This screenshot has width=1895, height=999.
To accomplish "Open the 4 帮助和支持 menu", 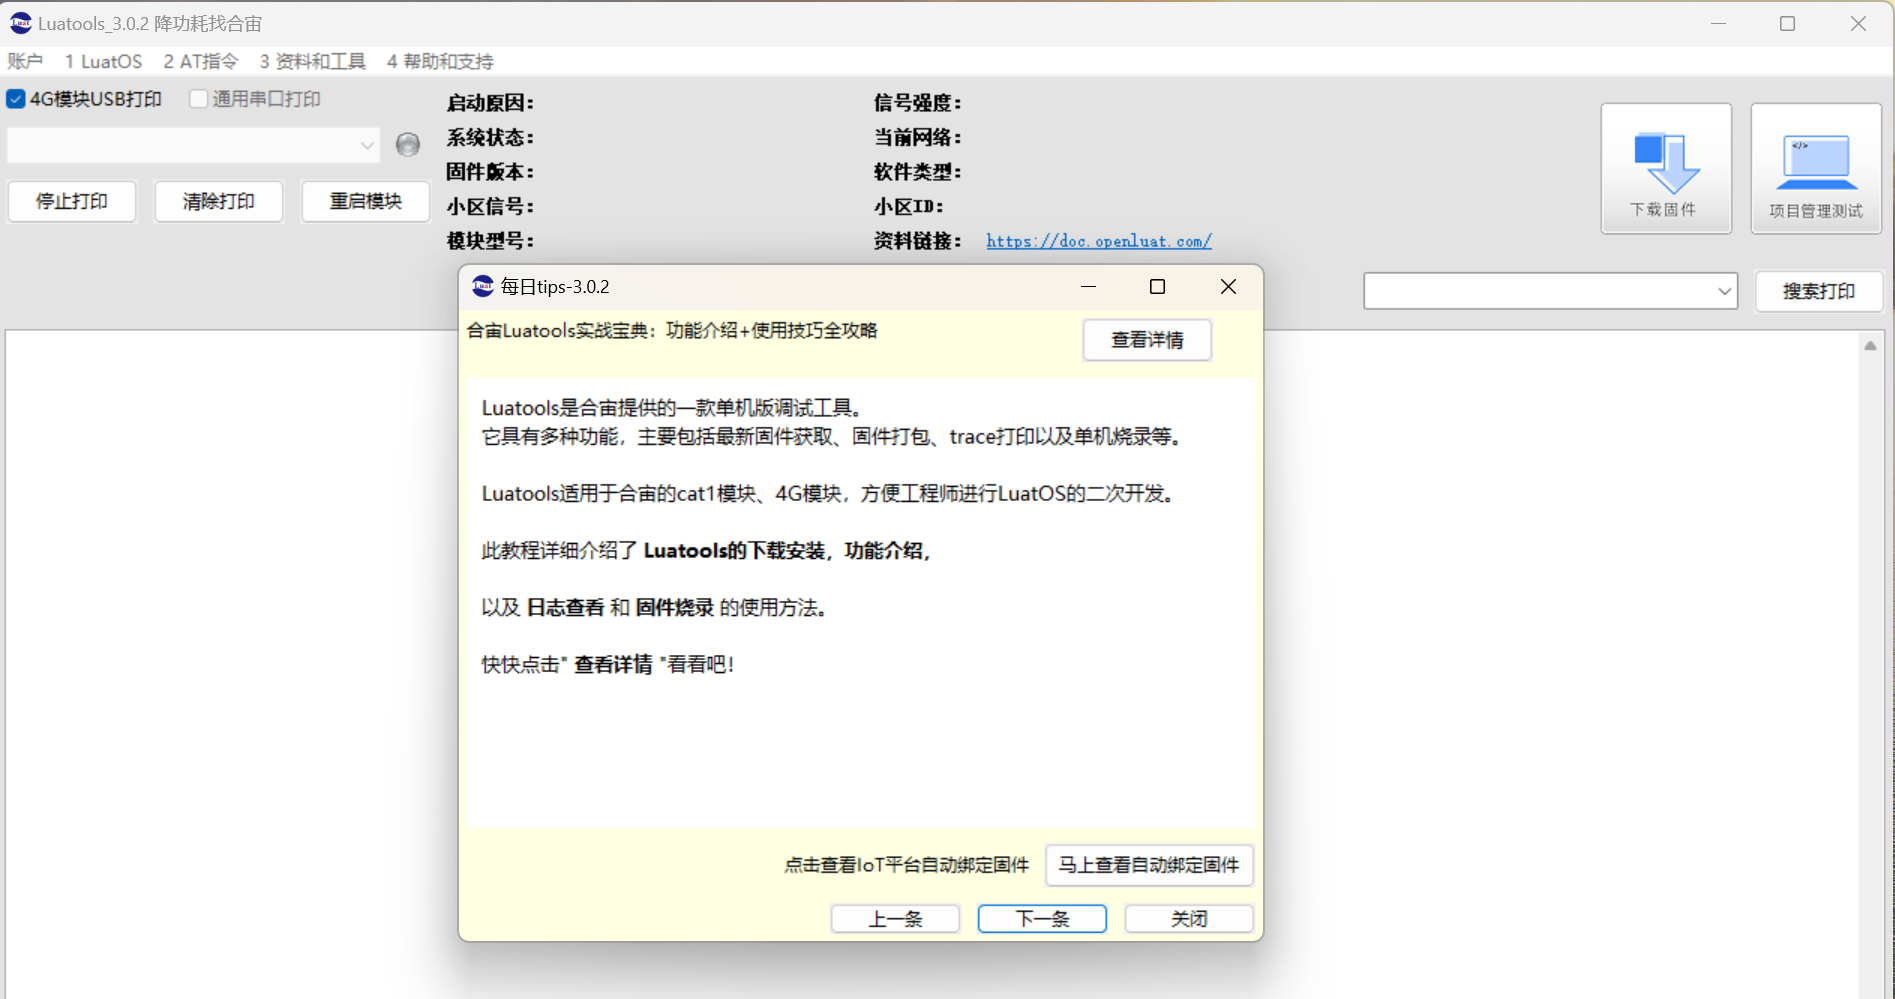I will (440, 62).
